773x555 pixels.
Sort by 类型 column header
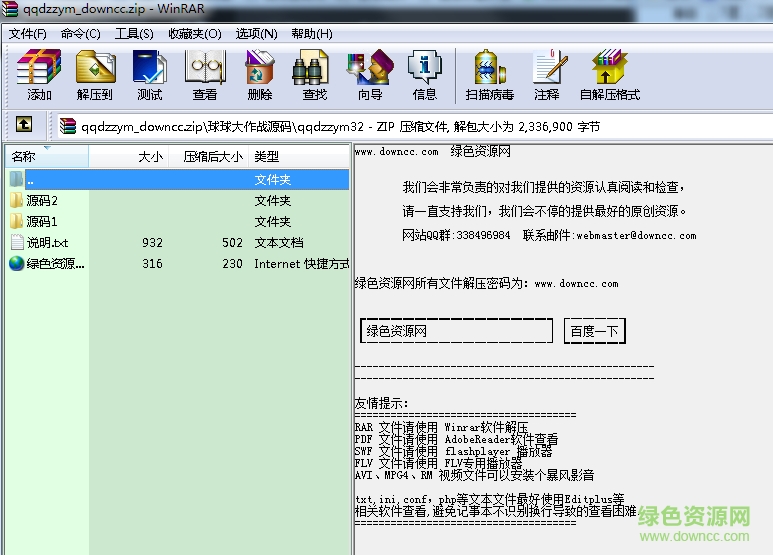point(299,157)
